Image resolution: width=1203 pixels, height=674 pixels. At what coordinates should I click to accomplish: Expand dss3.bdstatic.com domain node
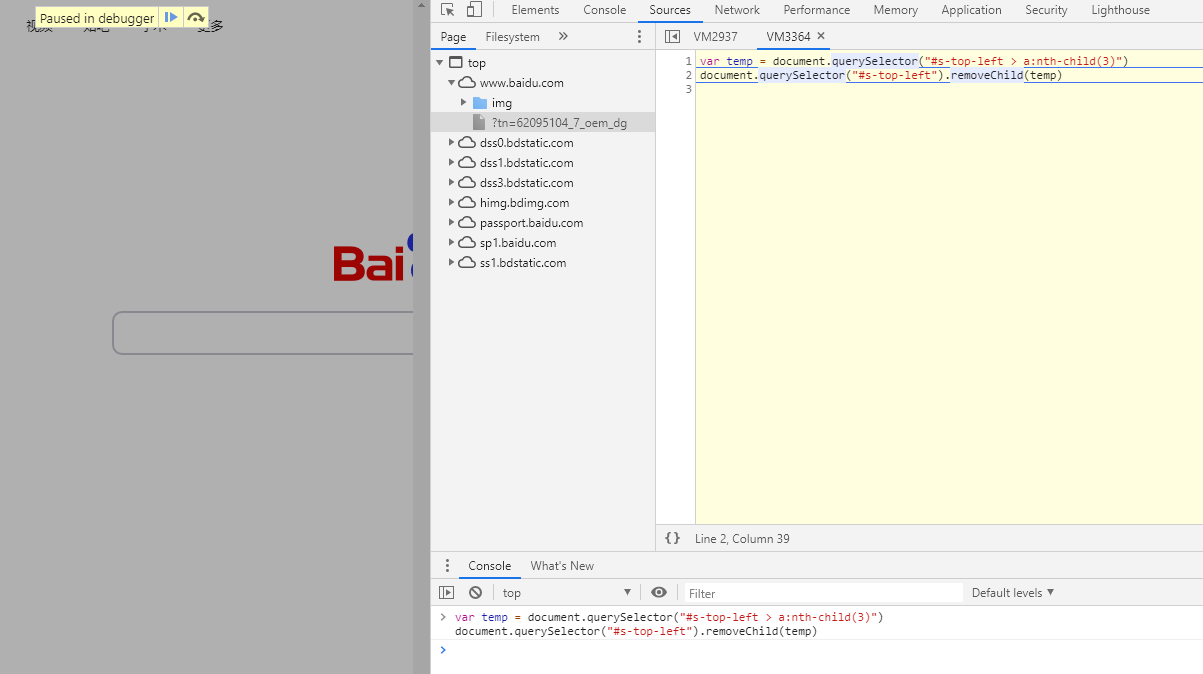451,183
